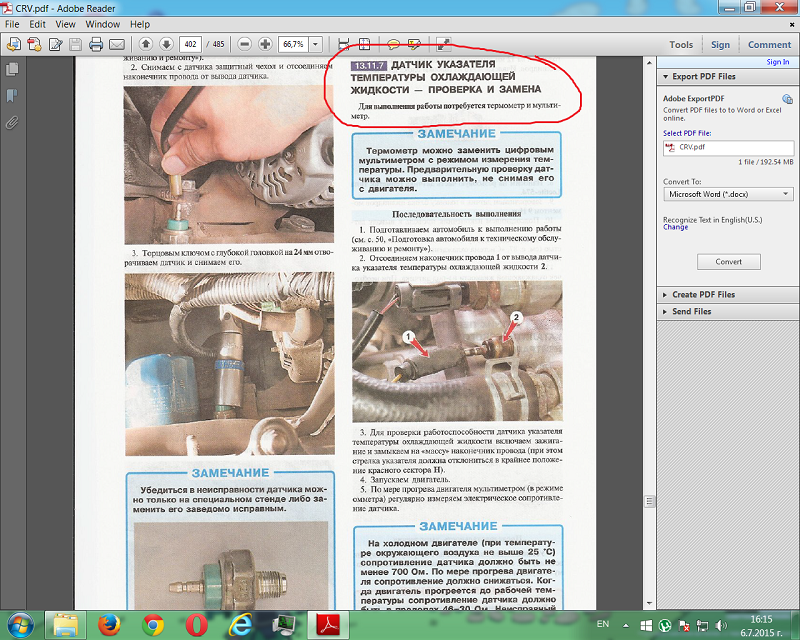This screenshot has height=640, width=800.
Task: Click the Save file floppy icon
Action: point(76,44)
